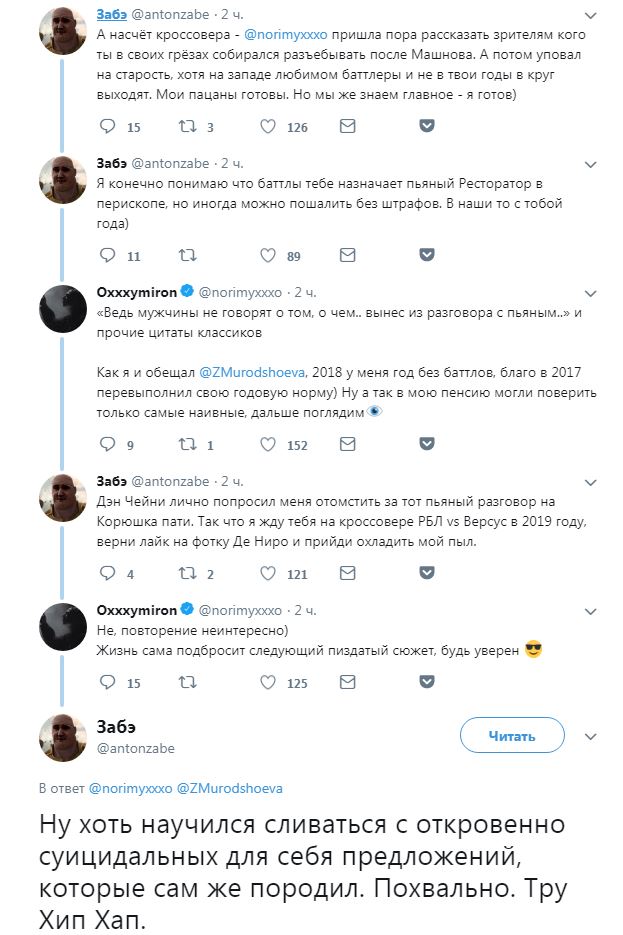Pocket-save Oxxxymiron's tweet with 125 likes

pos(426,682)
